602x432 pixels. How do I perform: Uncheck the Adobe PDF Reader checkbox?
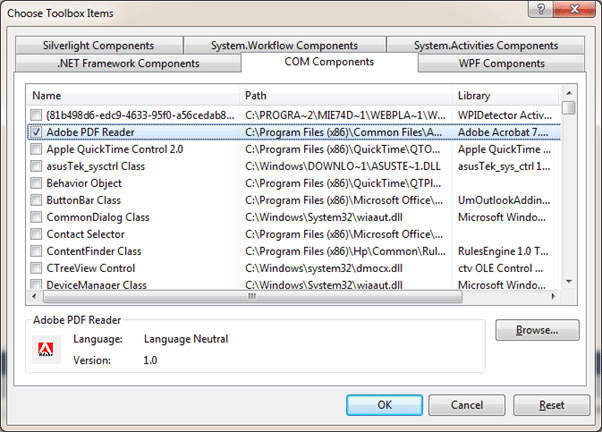(x=36, y=132)
